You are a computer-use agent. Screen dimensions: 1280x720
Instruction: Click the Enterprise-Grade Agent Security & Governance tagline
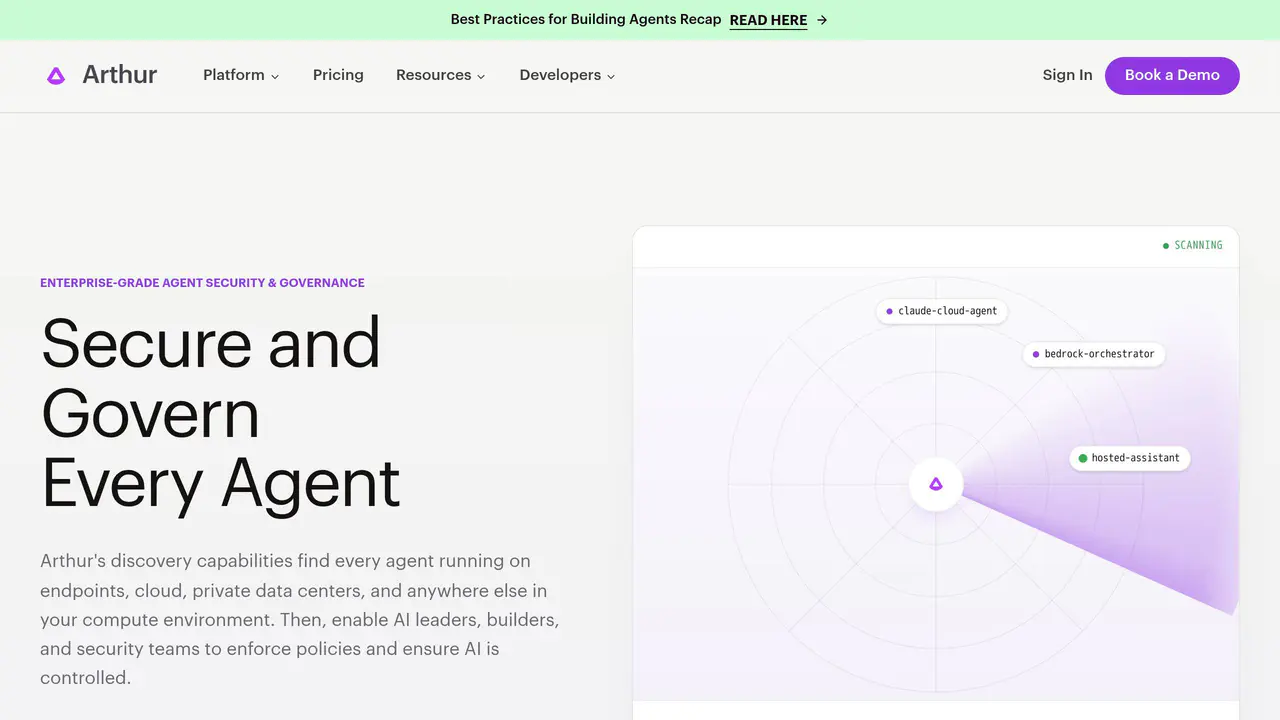202,283
